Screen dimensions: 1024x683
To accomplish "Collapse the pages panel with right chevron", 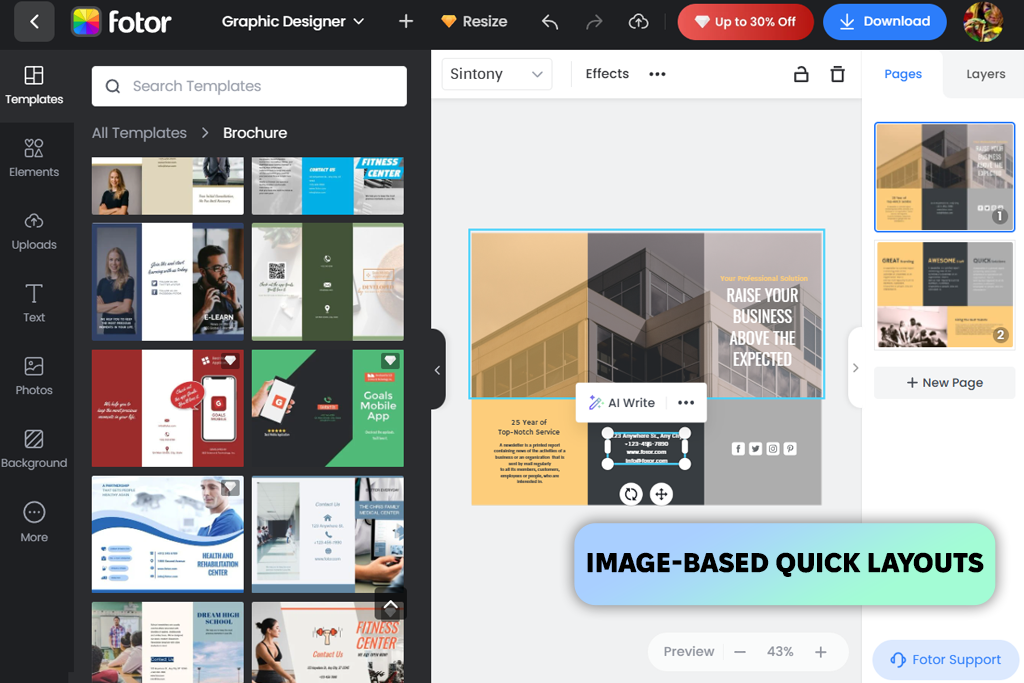I will tap(856, 368).
